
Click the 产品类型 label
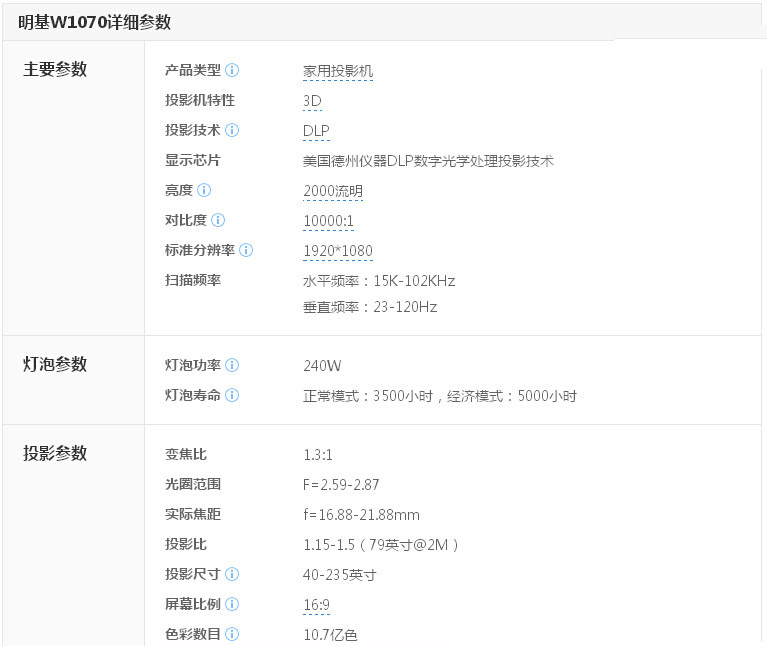(x=193, y=70)
